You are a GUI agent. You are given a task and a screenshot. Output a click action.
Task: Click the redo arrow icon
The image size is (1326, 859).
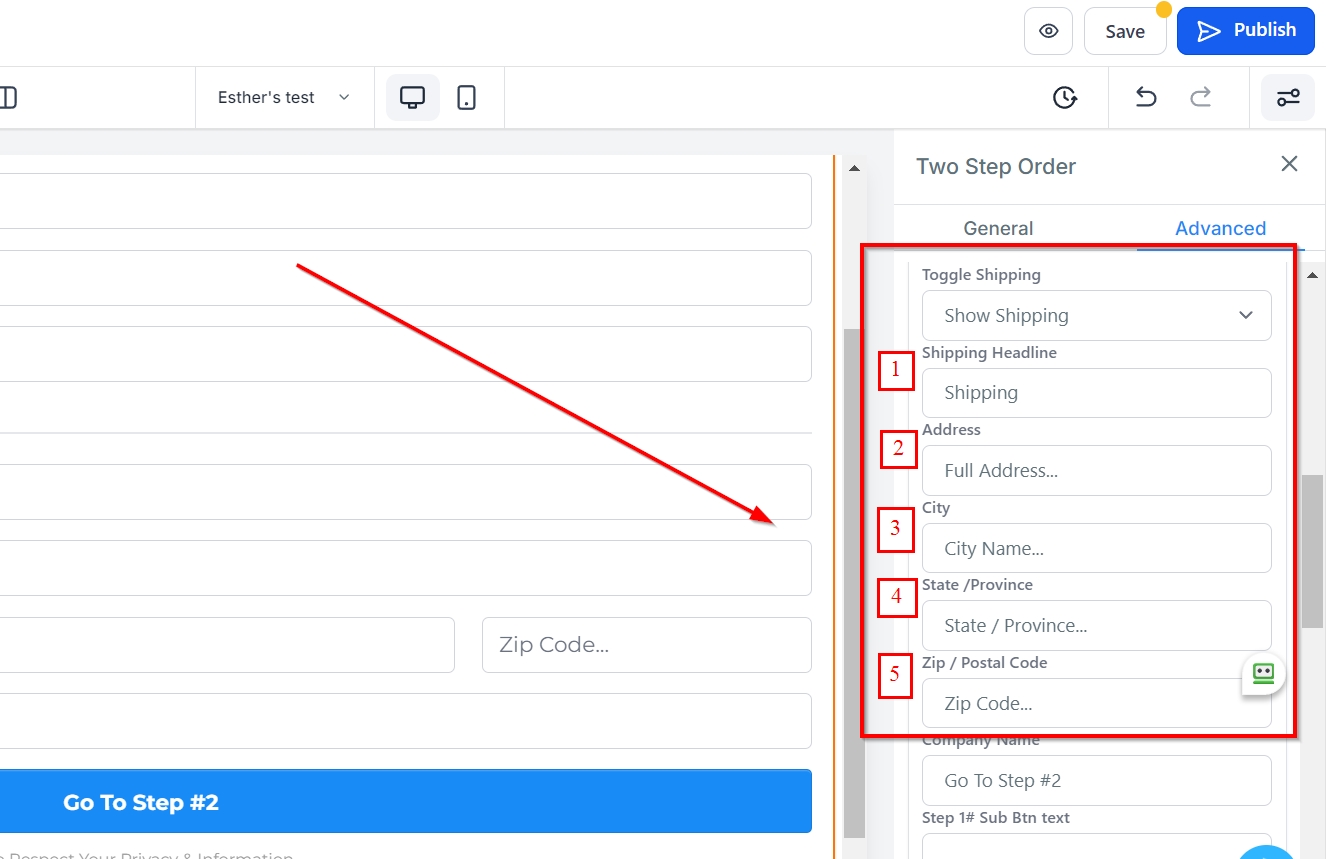point(1200,97)
